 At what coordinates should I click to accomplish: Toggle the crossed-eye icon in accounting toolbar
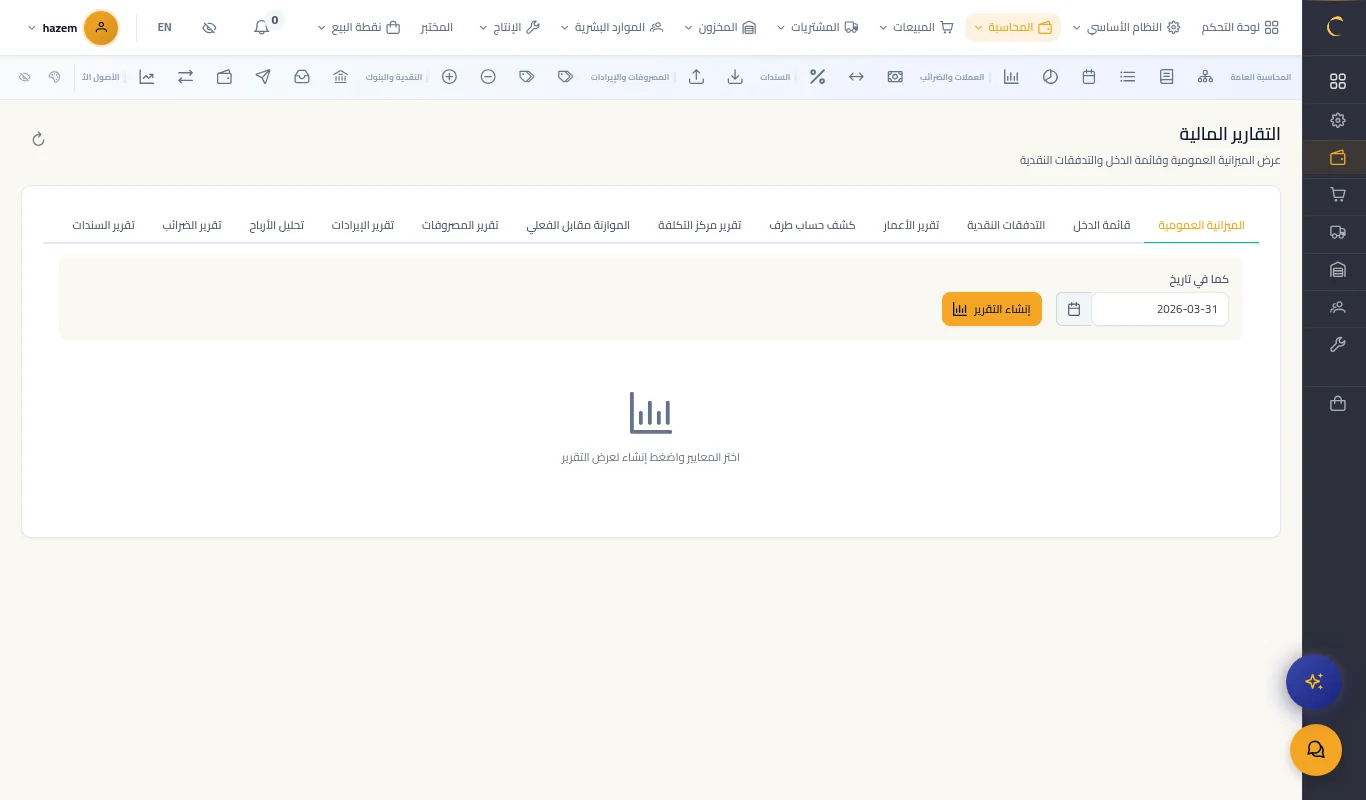coord(25,76)
